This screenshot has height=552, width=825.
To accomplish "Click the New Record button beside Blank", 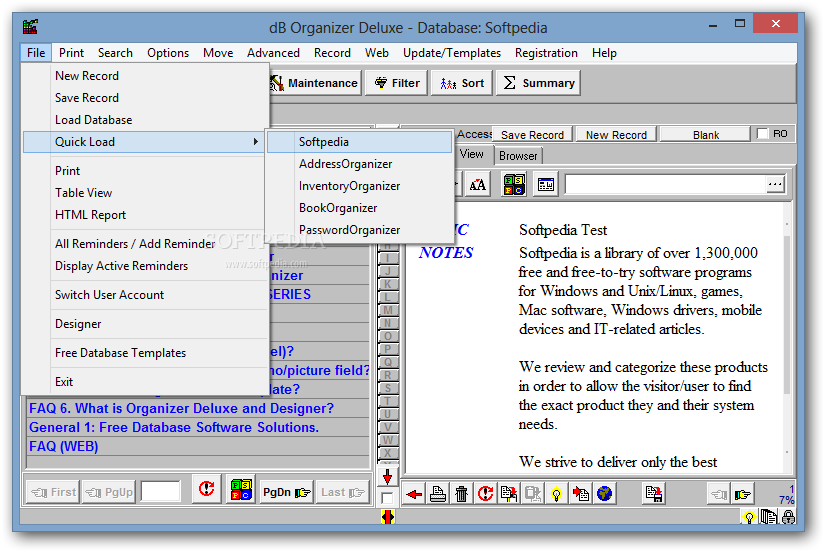I will tap(616, 135).
